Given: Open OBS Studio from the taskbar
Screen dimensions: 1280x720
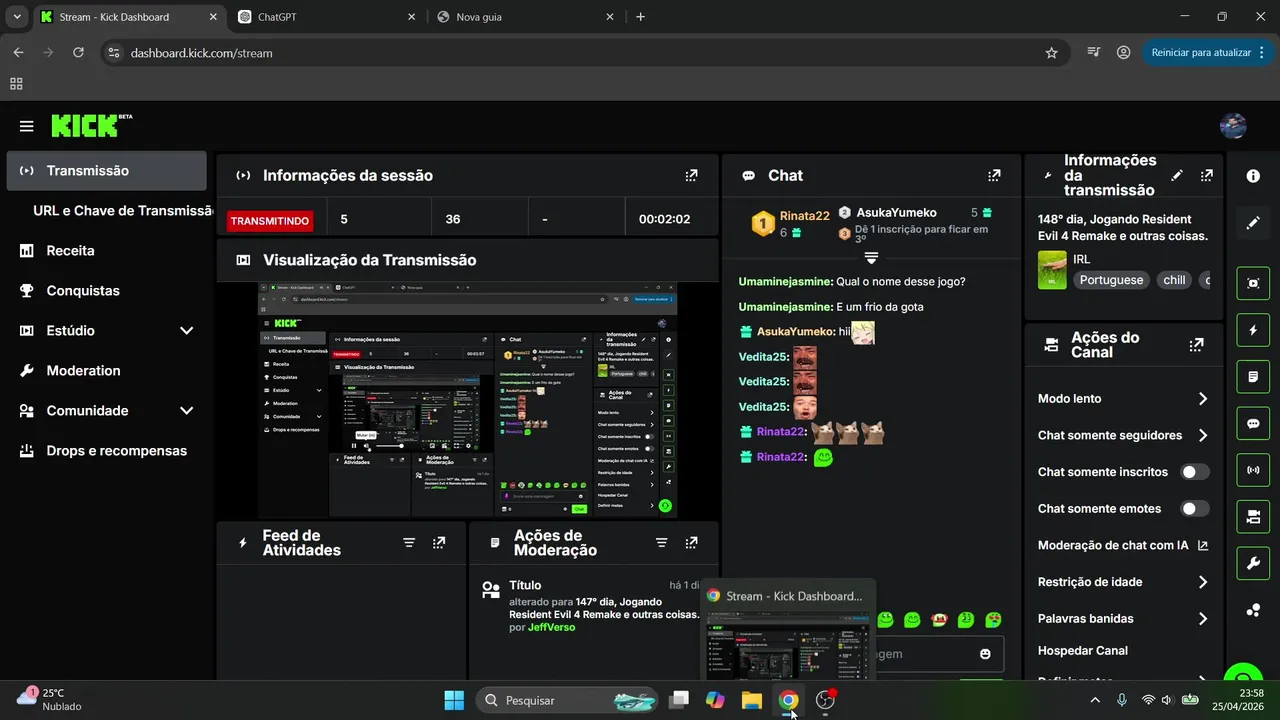Looking at the screenshot, I should (x=825, y=700).
